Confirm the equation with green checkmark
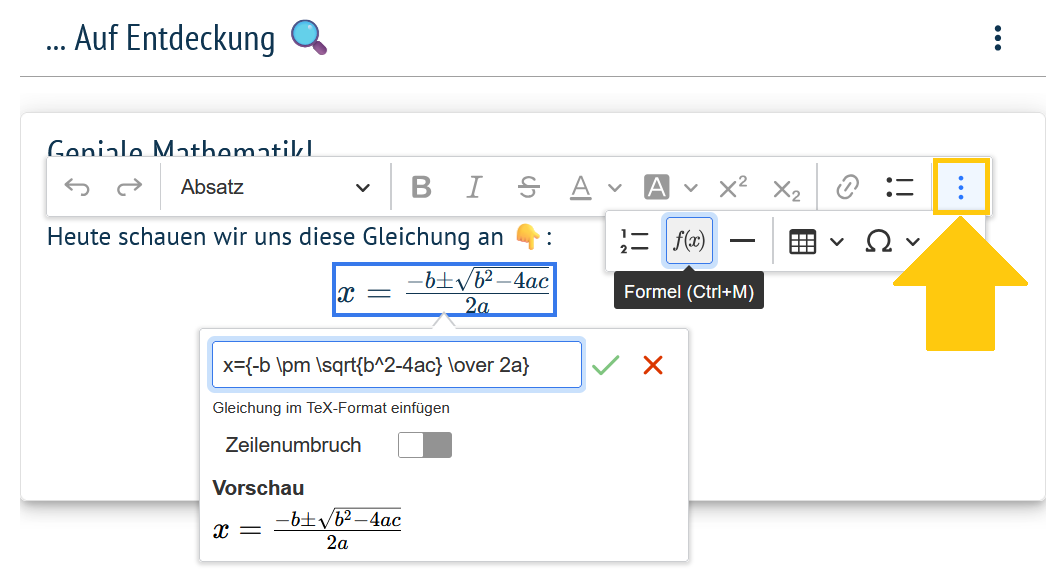 coord(605,365)
